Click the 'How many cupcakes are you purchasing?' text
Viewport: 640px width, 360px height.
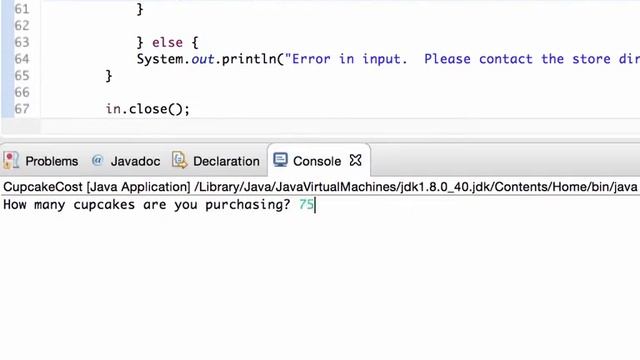(x=147, y=204)
